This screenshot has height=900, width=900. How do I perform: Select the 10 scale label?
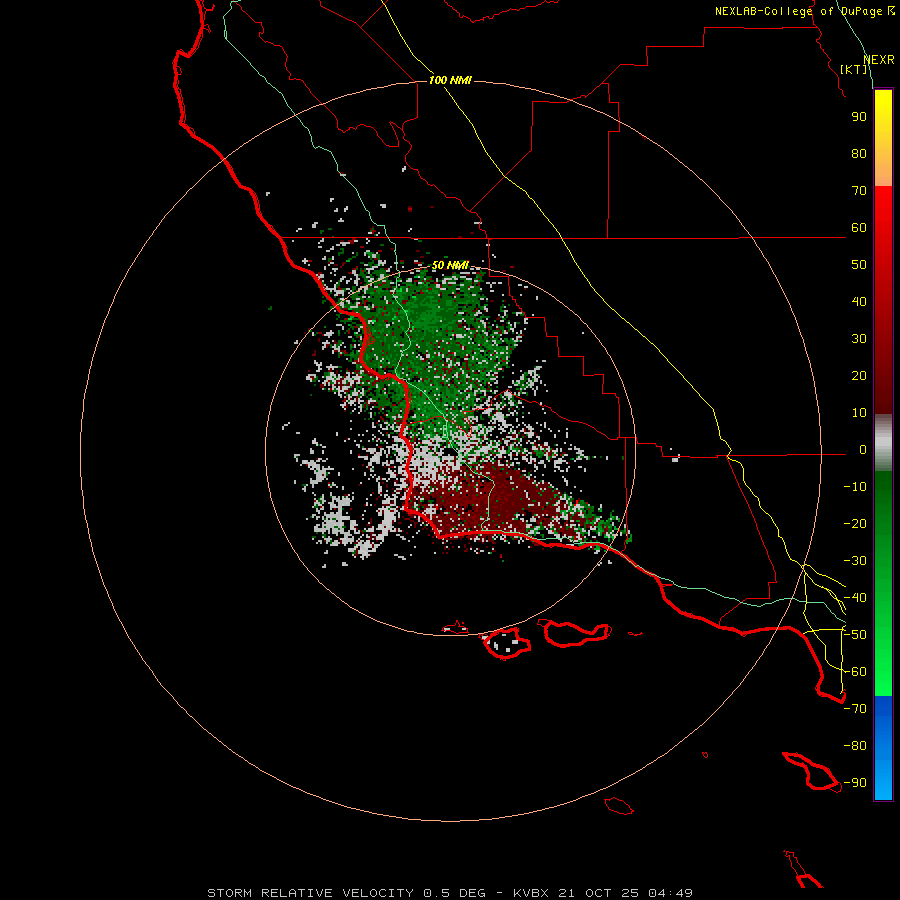859,413
